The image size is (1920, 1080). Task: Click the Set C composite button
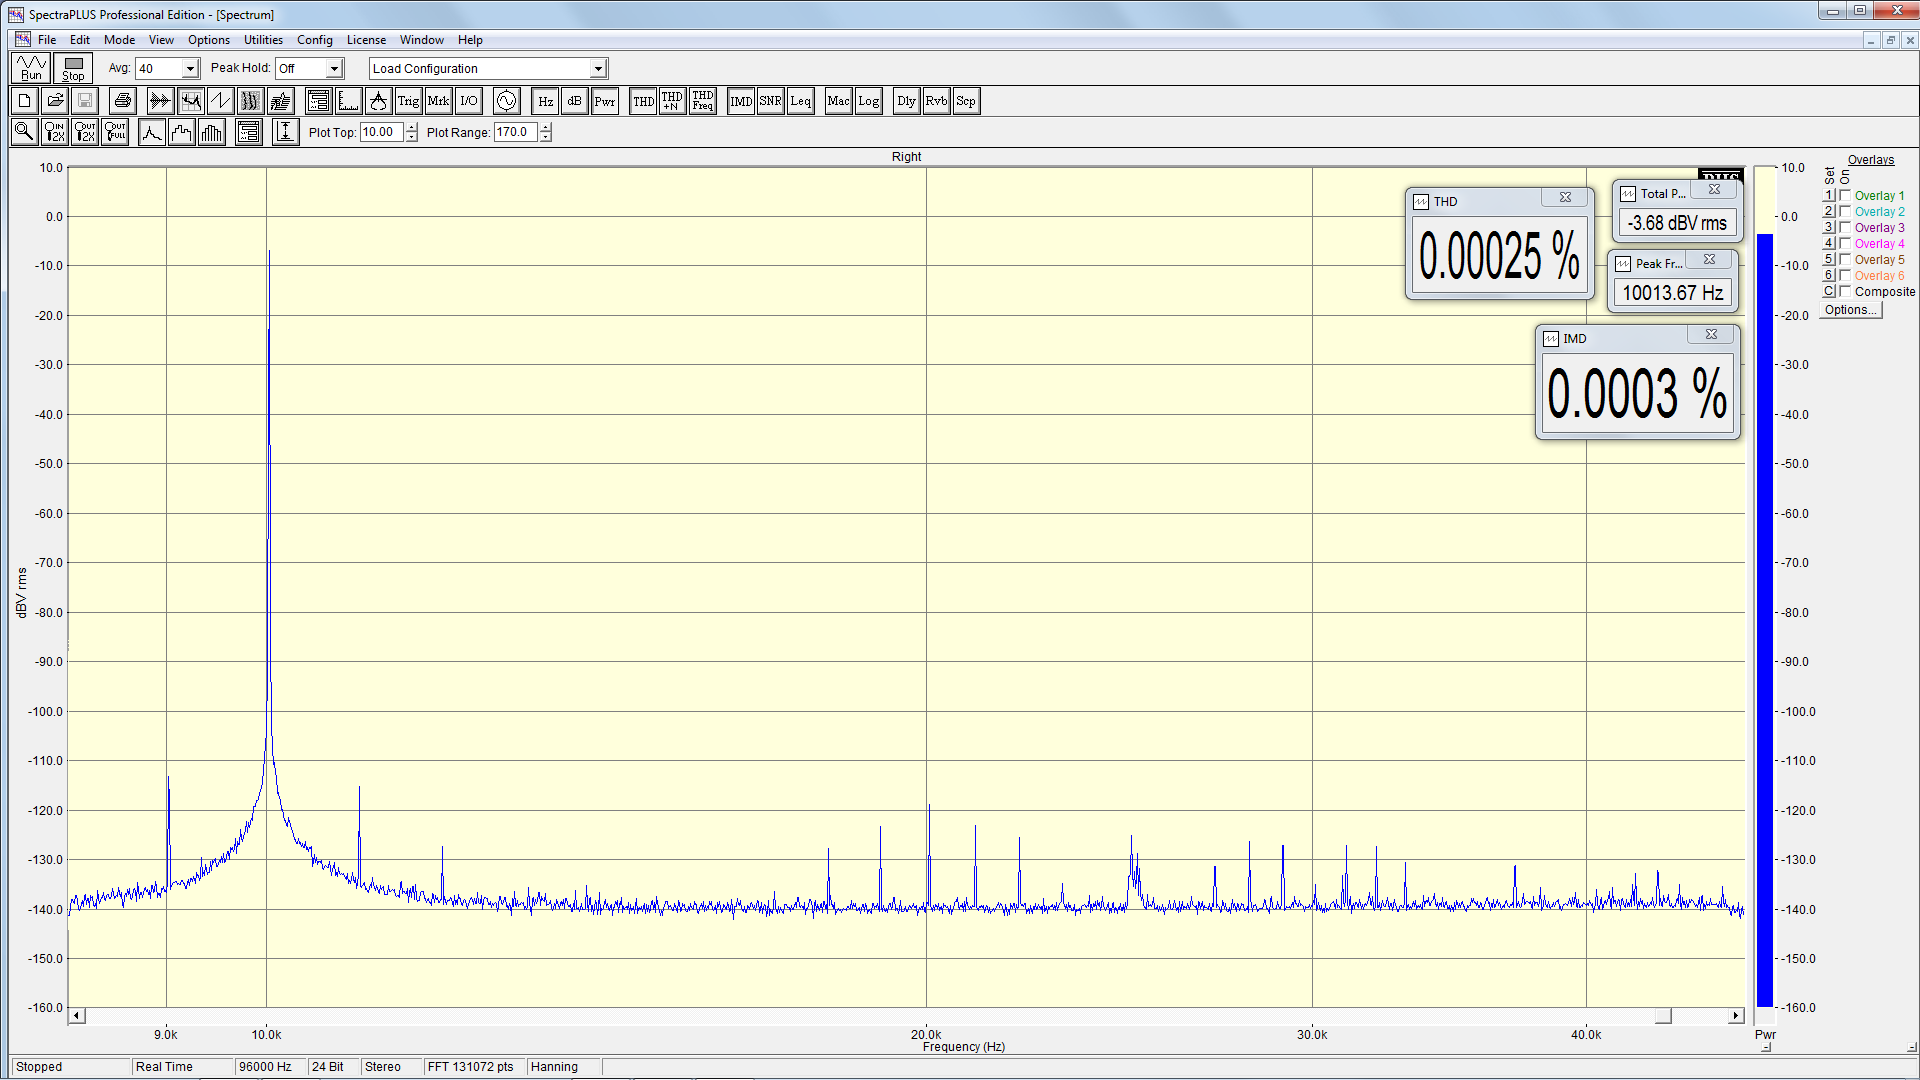click(1829, 291)
